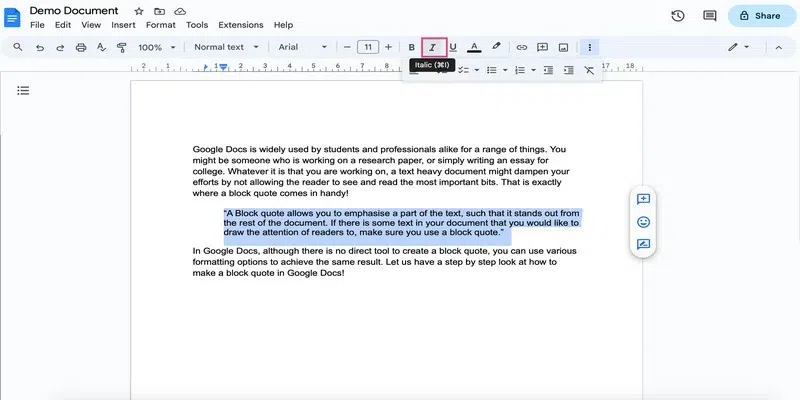Open the highlight color pen
800x400 pixels.
click(x=496, y=47)
